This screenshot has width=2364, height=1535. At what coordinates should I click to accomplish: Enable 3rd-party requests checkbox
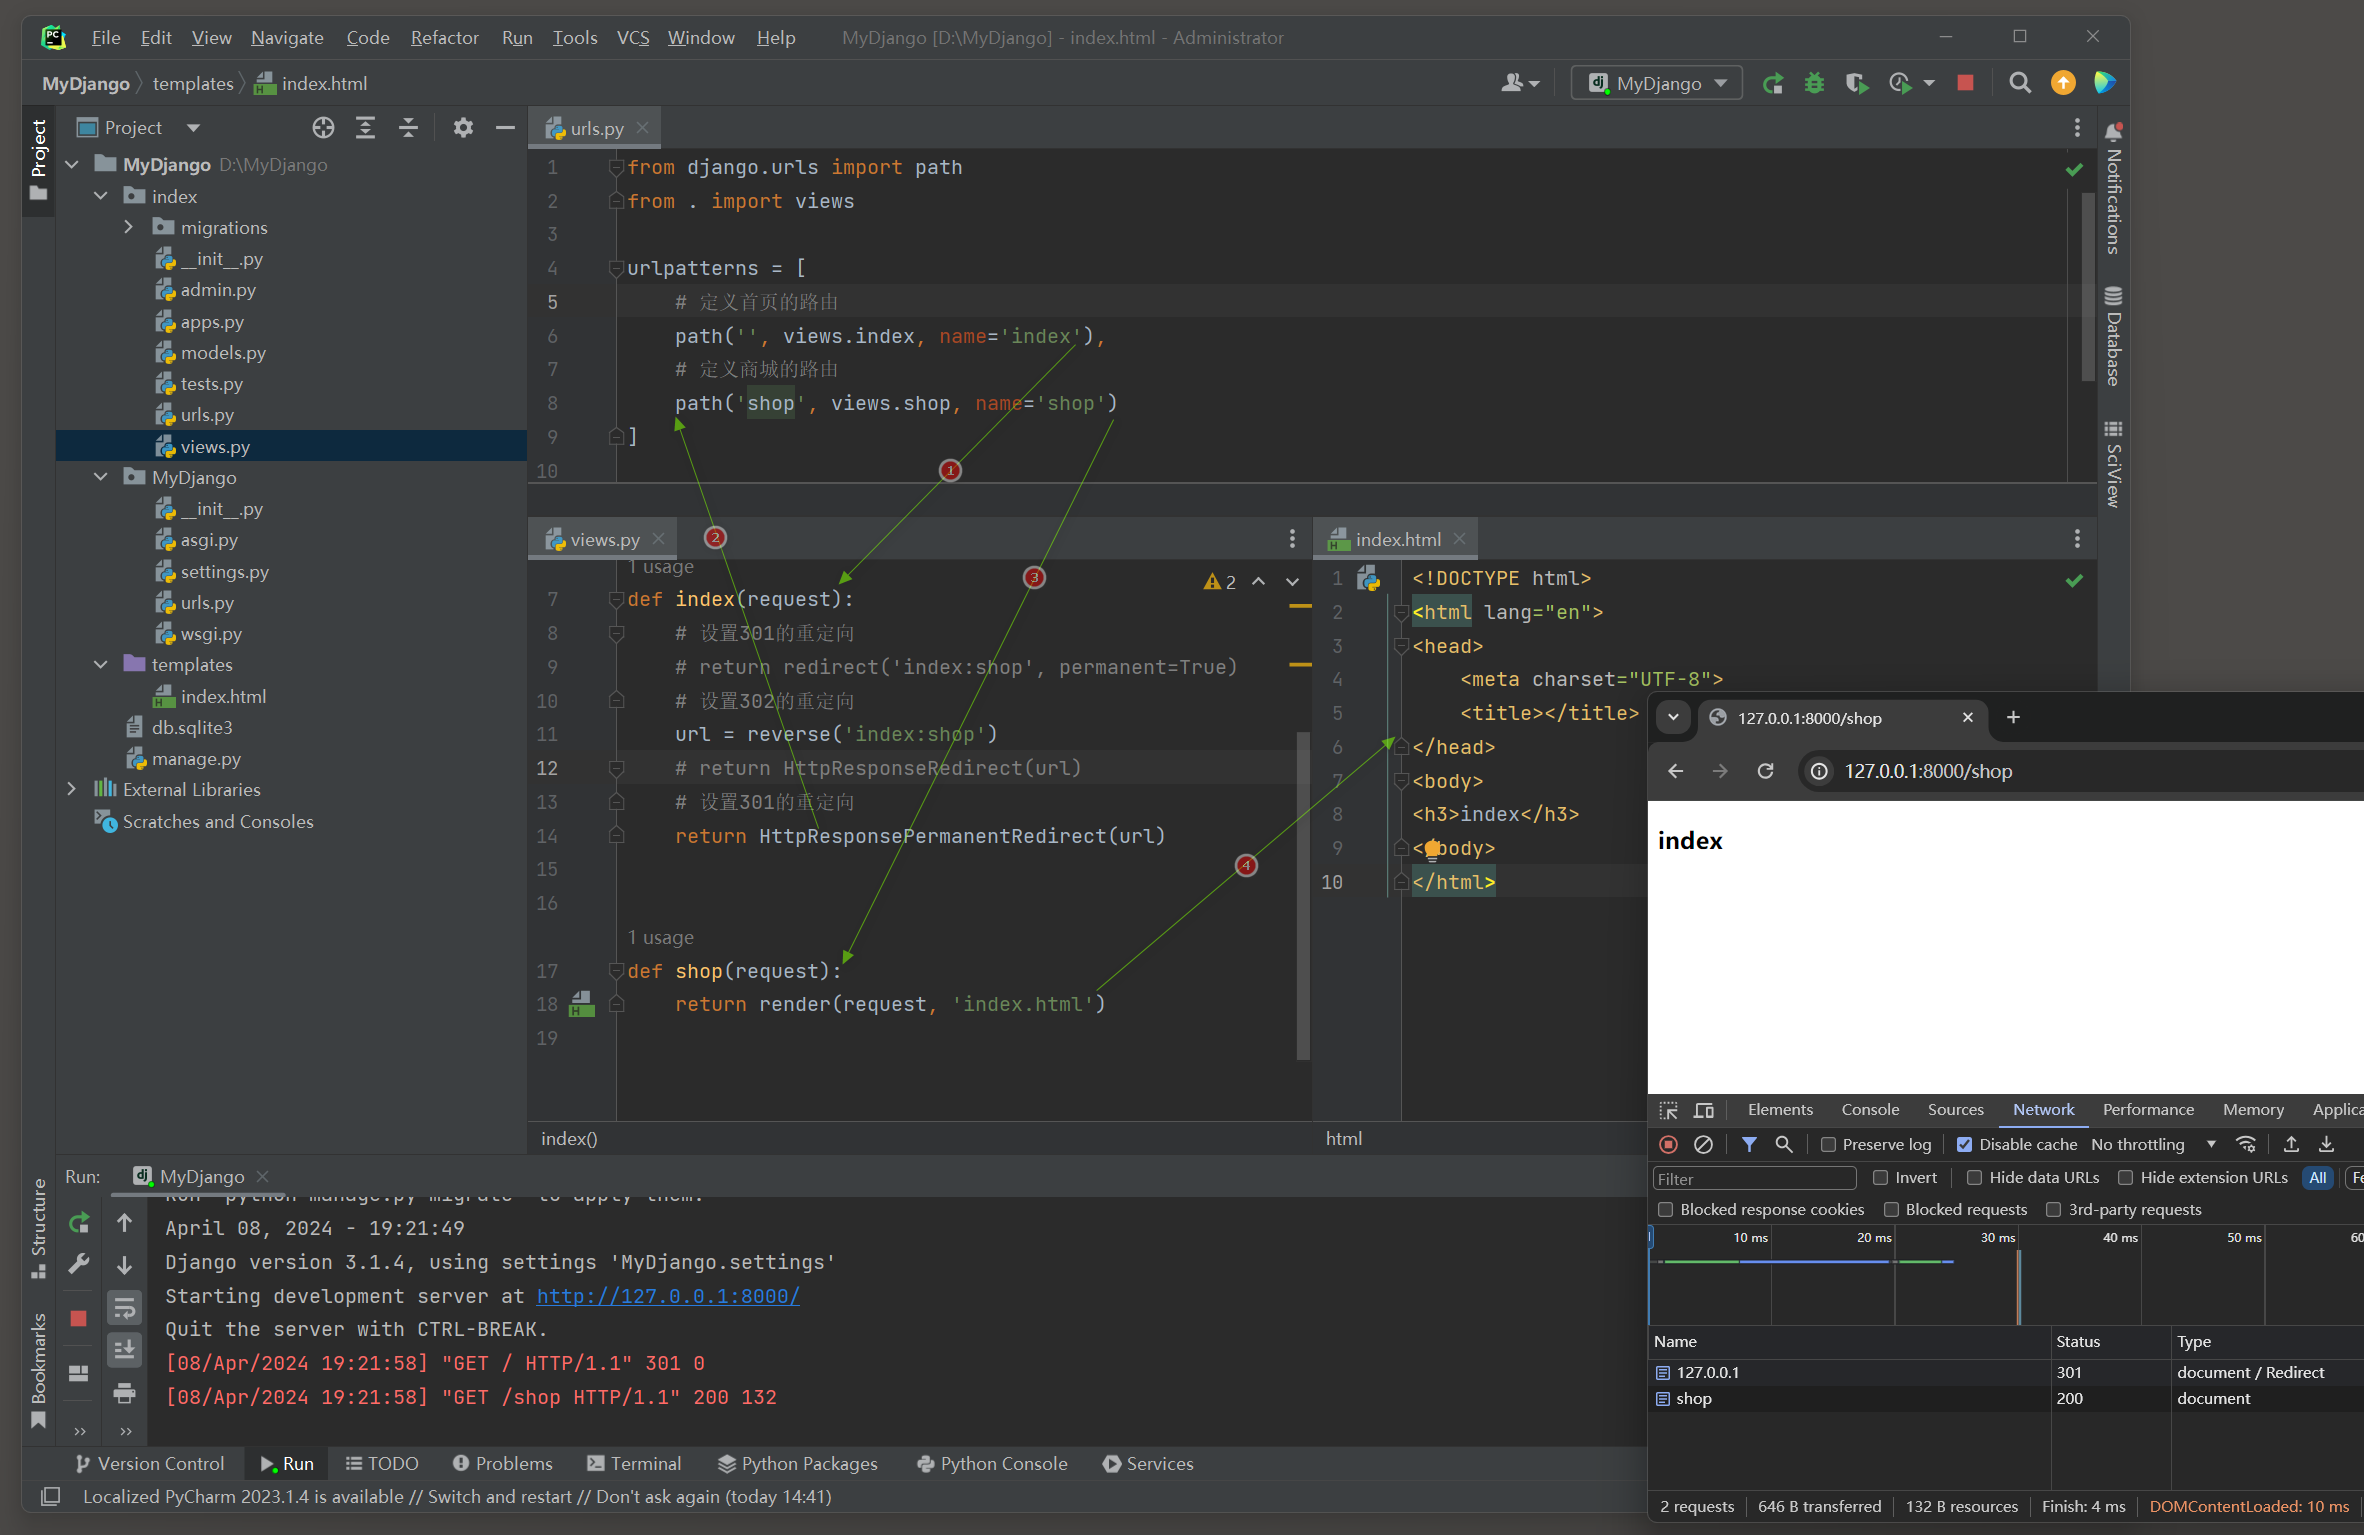2054,1209
